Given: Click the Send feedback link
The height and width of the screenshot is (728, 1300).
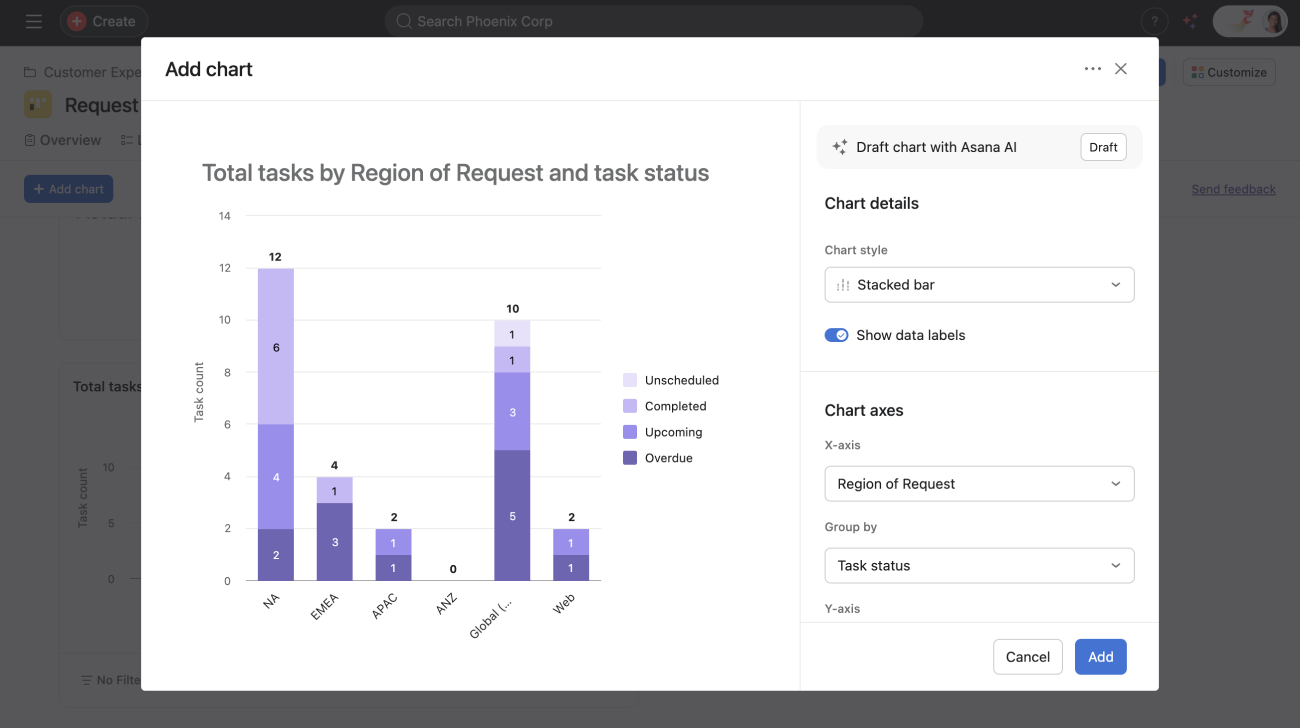Looking at the screenshot, I should point(1233,189).
